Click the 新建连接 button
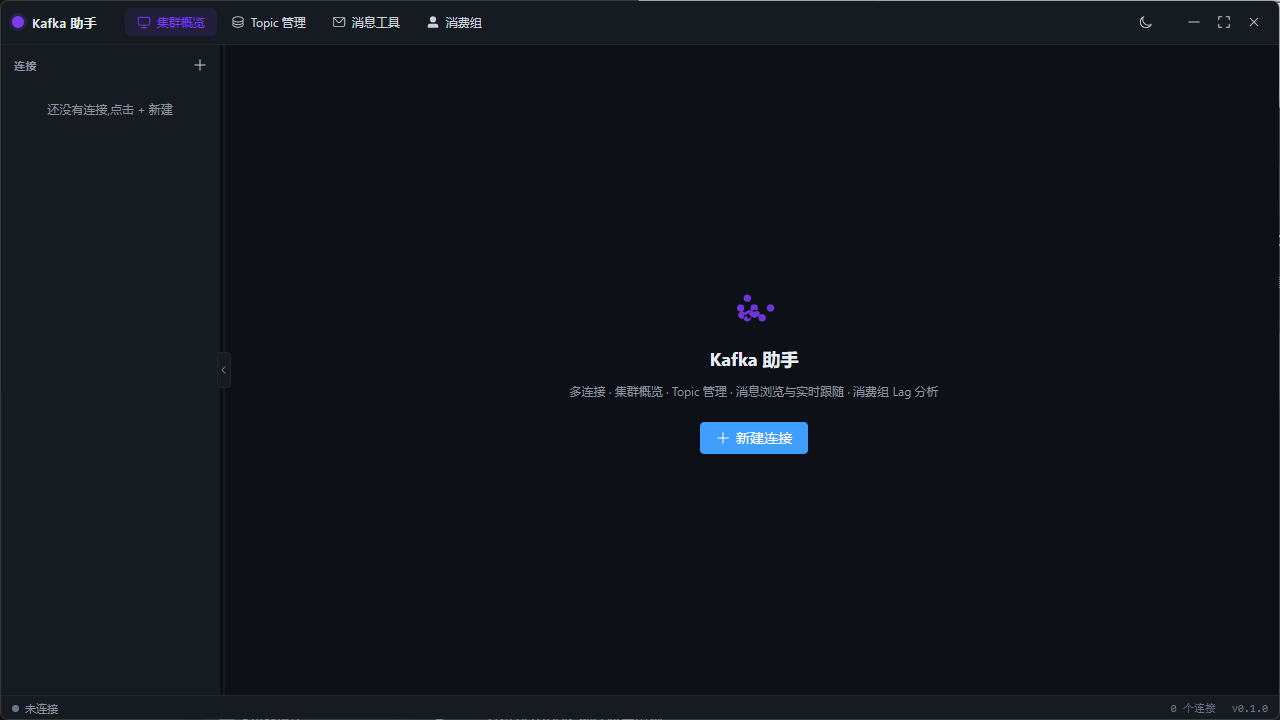Screen dimensions: 1280x720 pyautogui.click(x=754, y=438)
